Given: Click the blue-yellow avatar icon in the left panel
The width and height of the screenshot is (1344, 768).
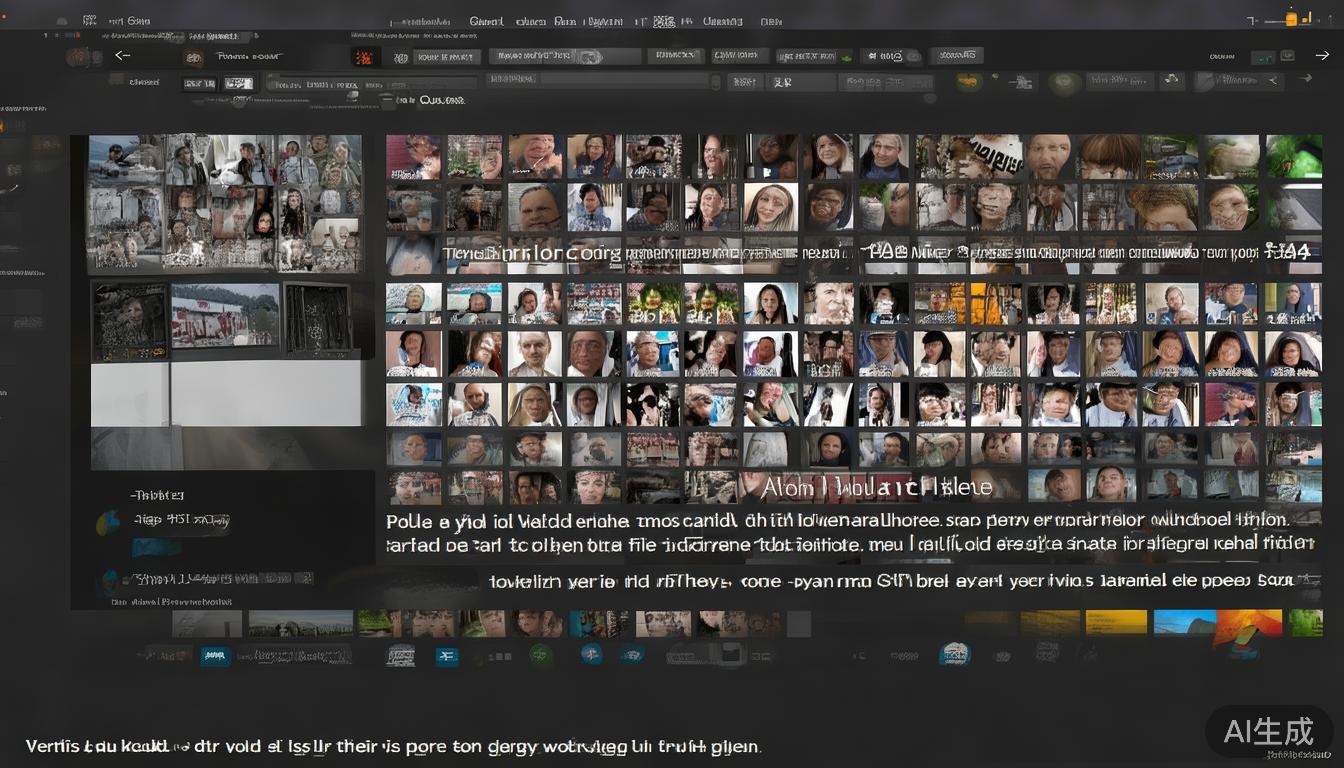Looking at the screenshot, I should (x=108, y=522).
